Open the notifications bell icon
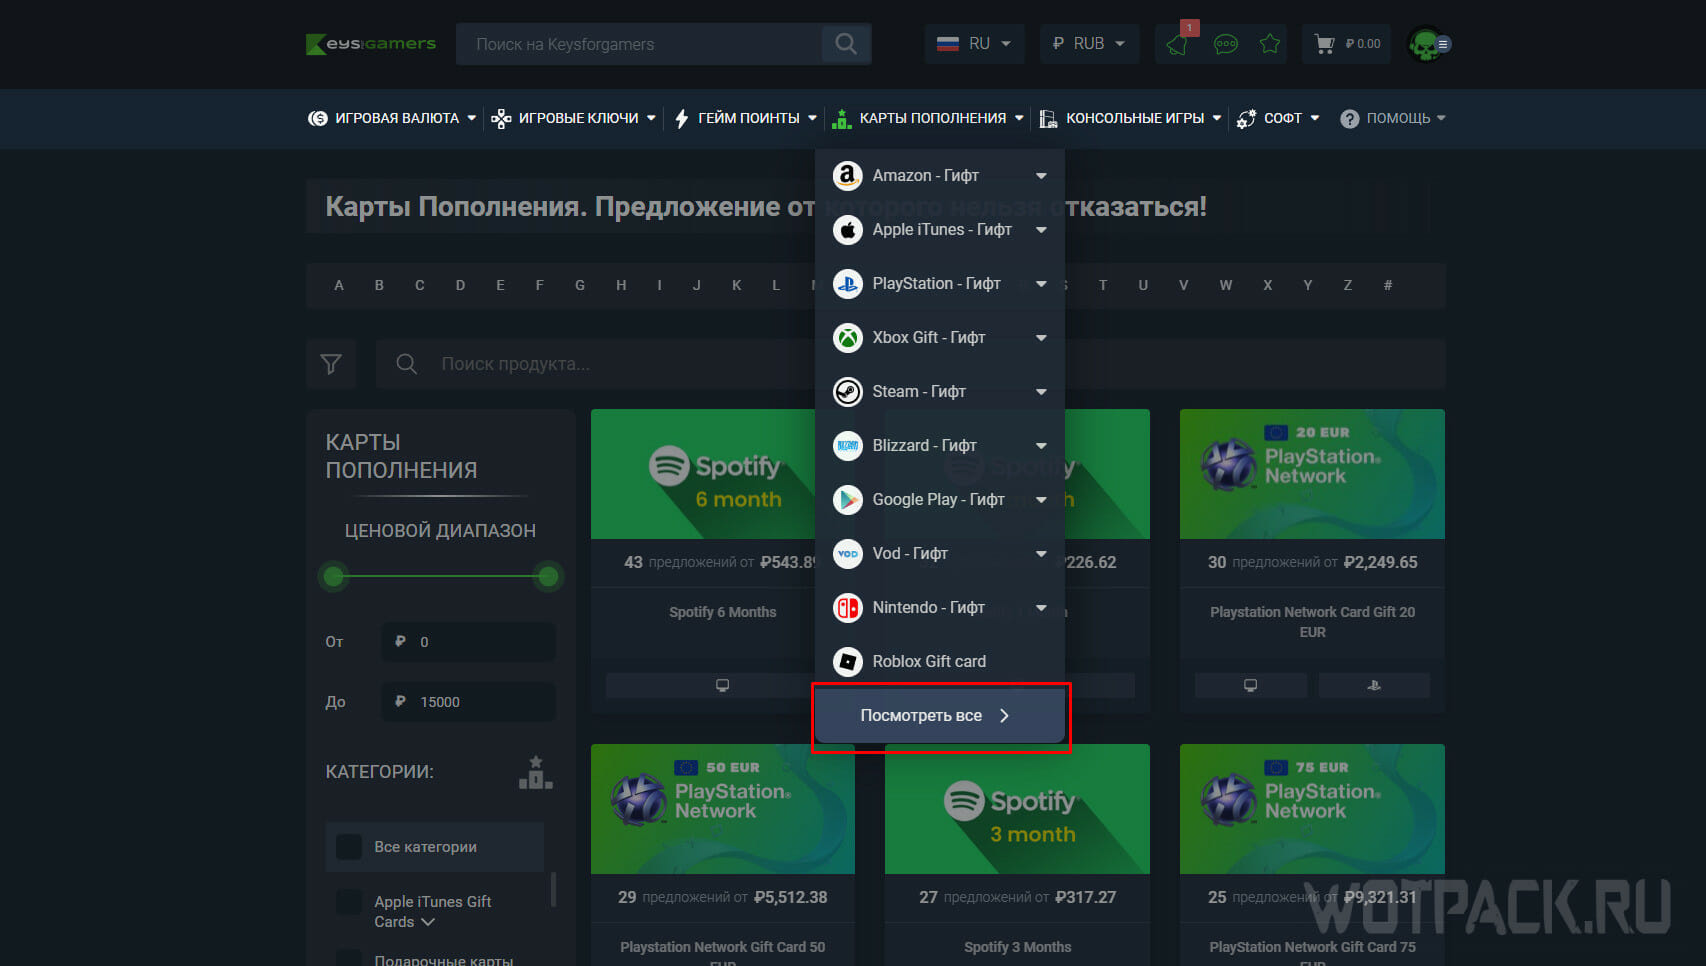 click(1178, 44)
